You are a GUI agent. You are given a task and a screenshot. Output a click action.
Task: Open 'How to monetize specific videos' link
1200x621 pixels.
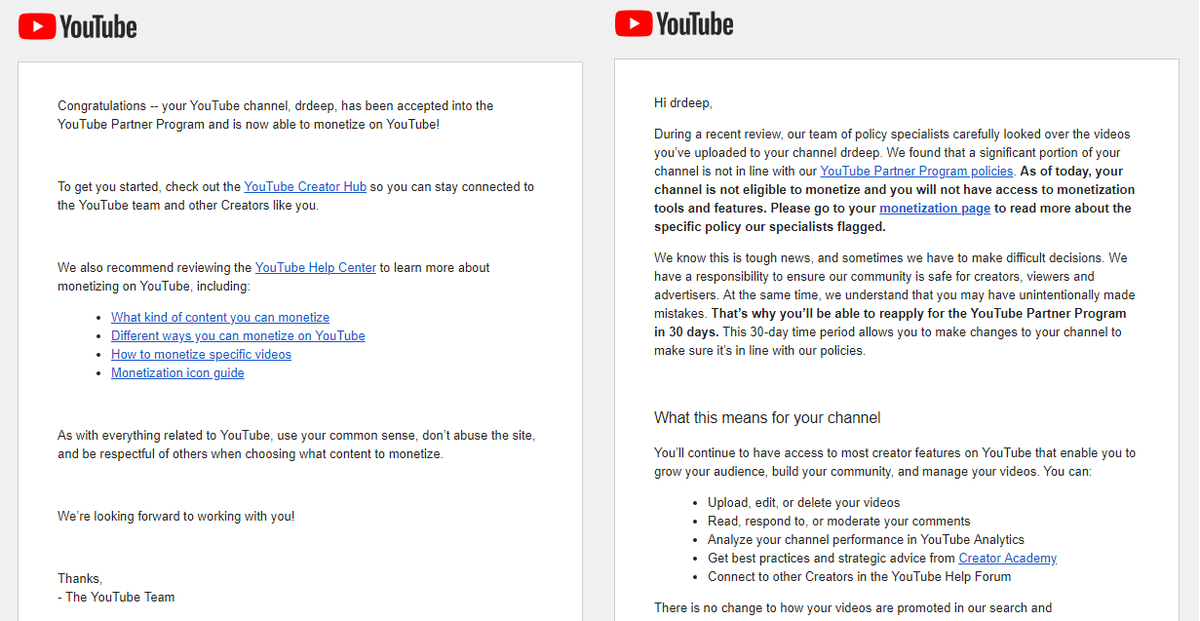[x=201, y=354]
